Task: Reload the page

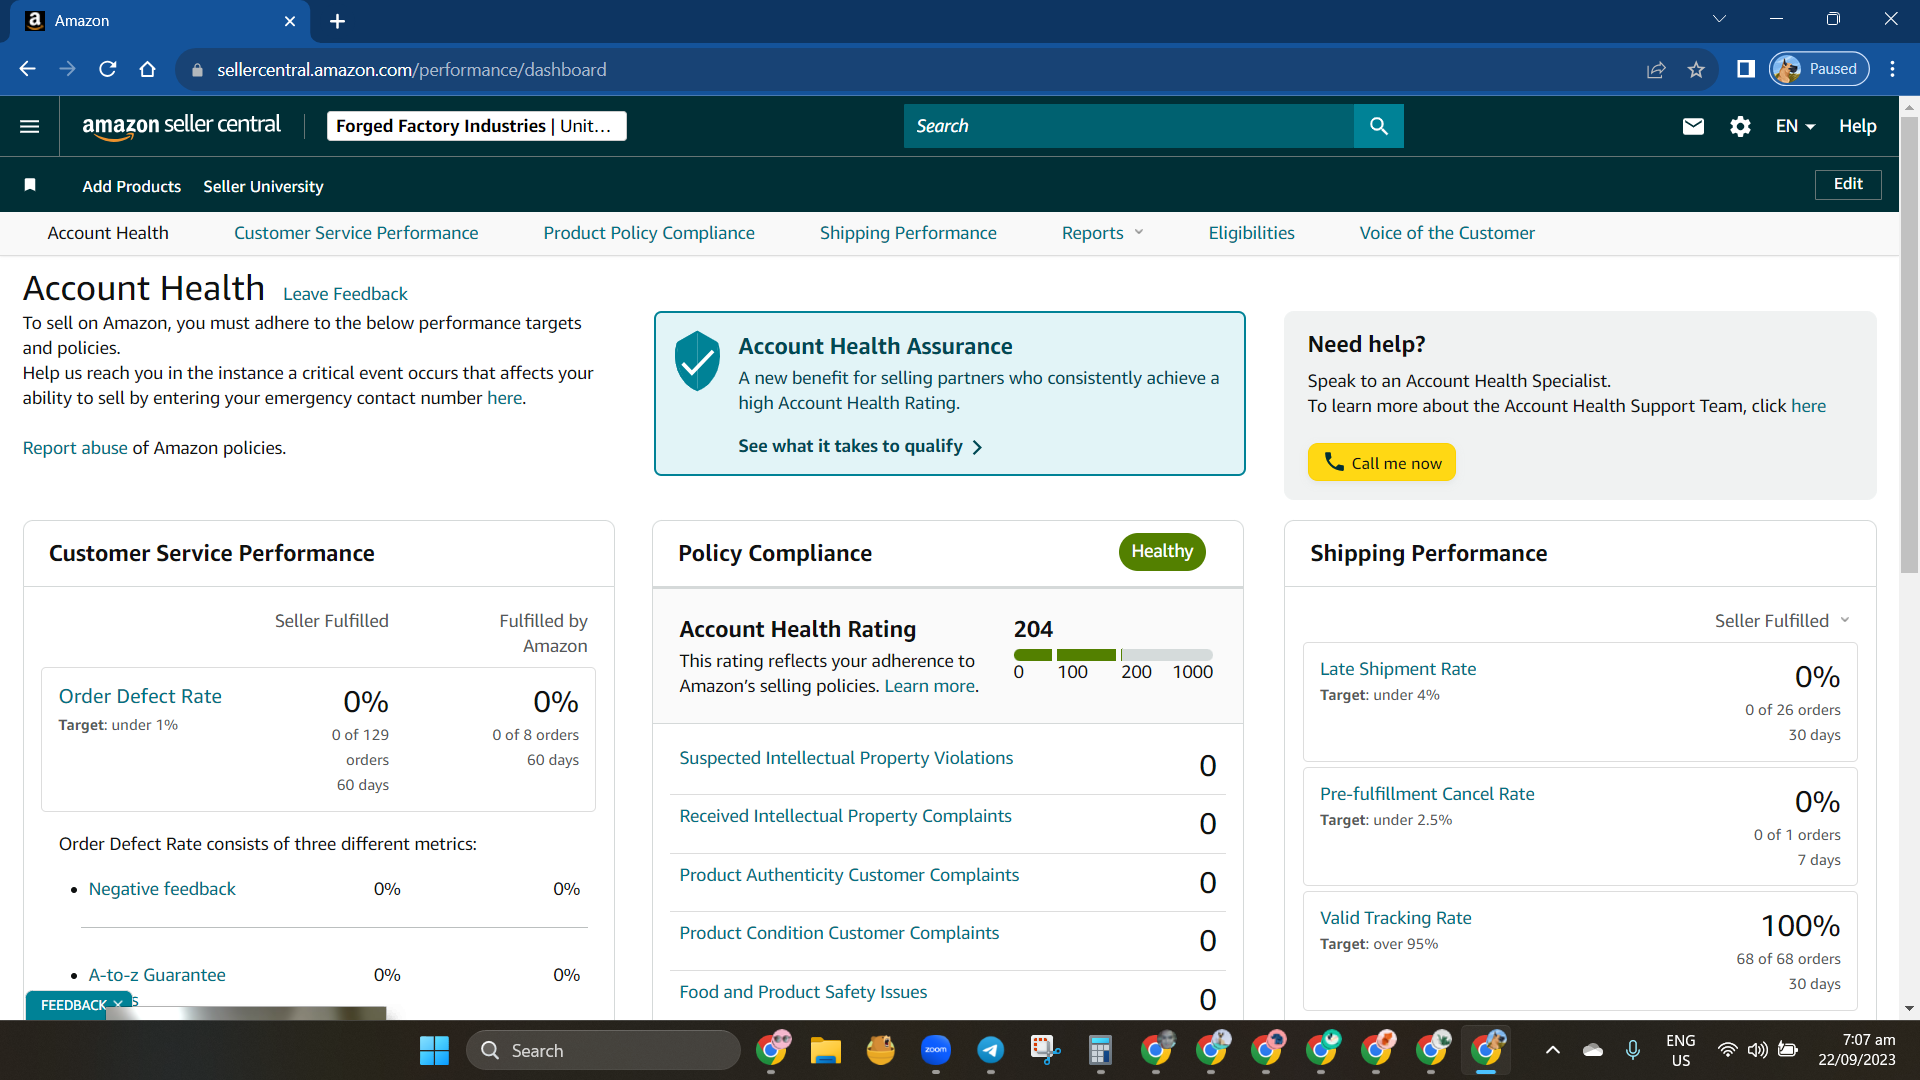Action: point(108,69)
